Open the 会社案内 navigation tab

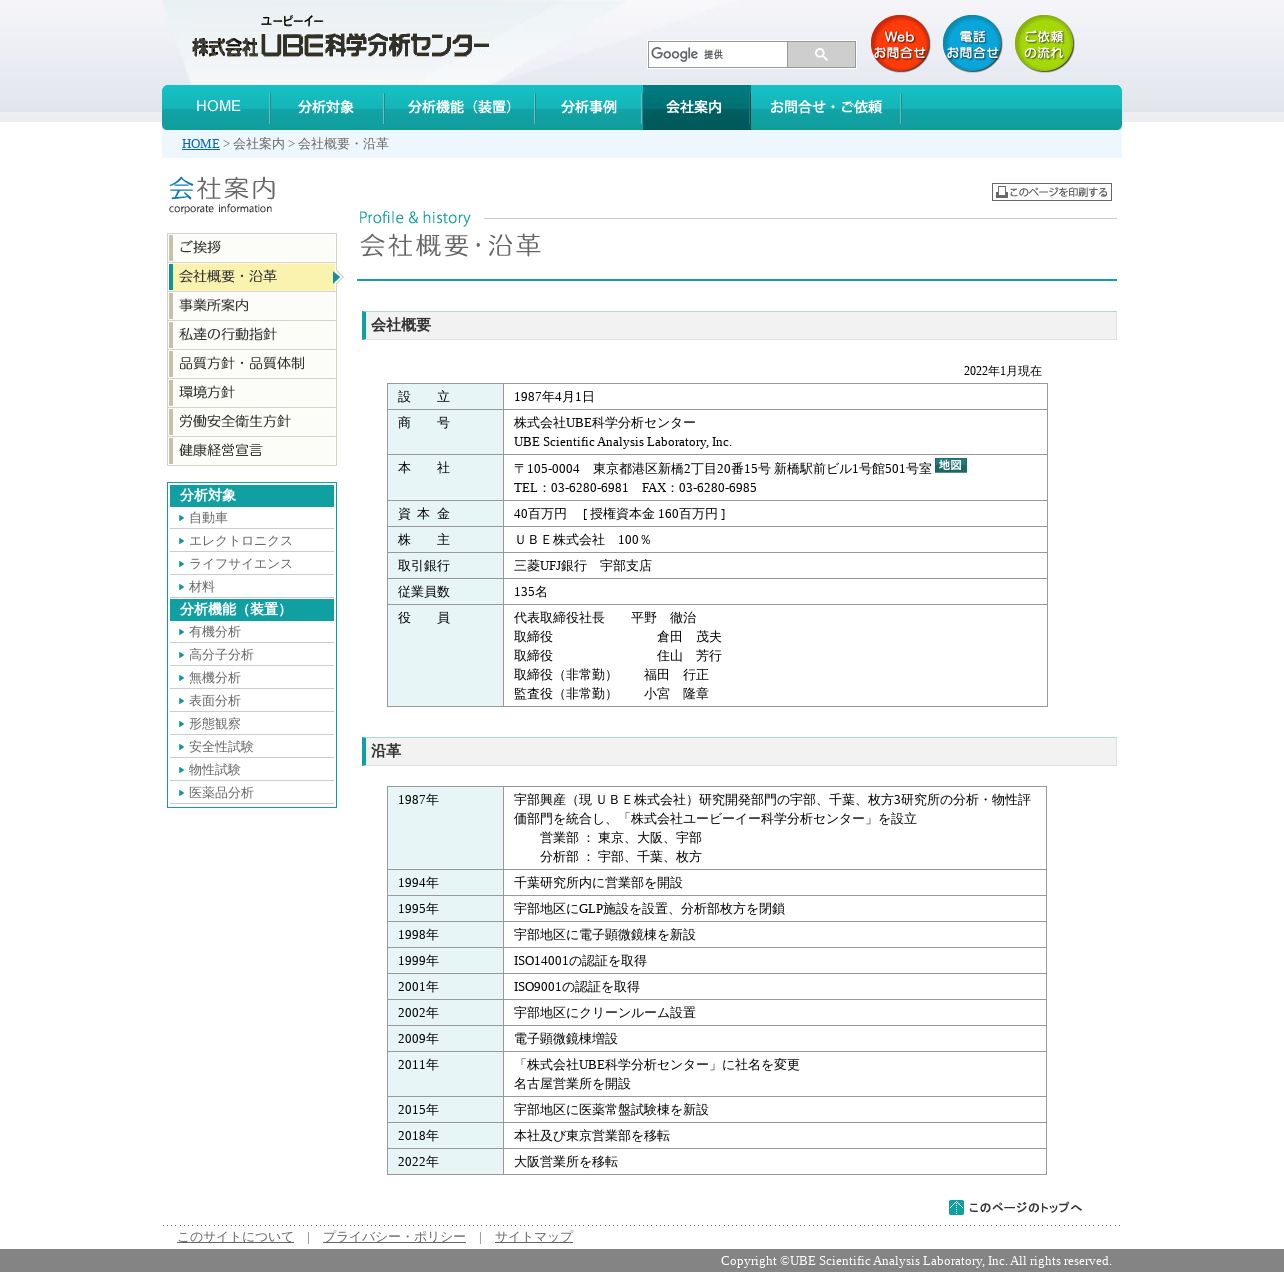(695, 107)
